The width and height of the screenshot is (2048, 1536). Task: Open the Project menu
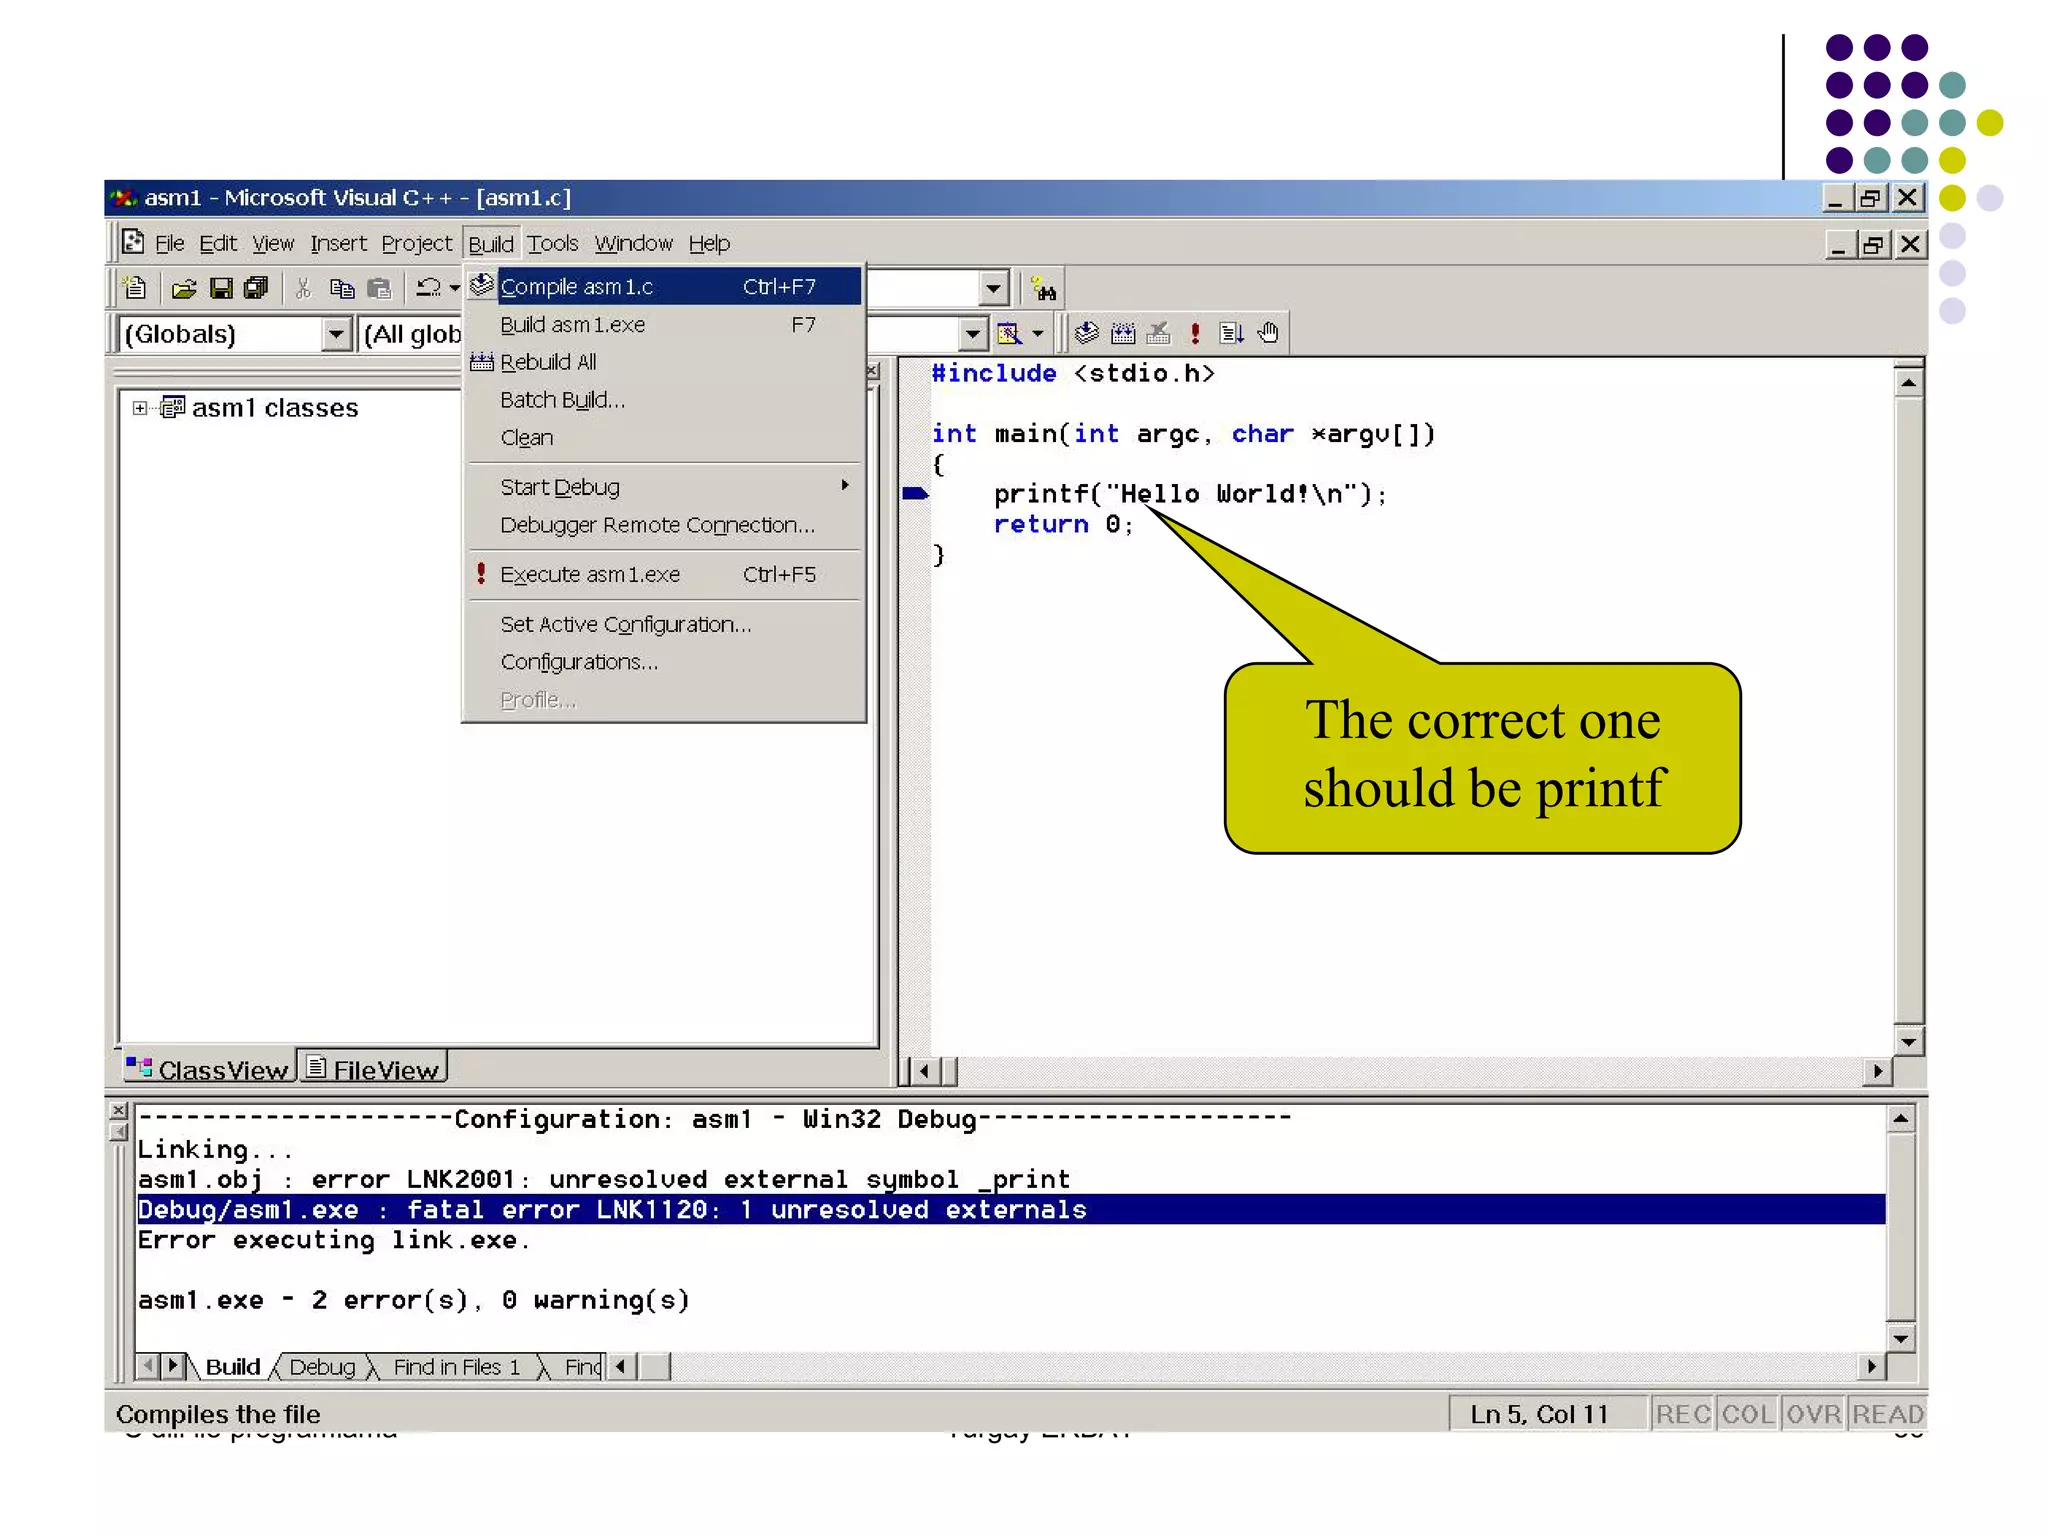417,243
